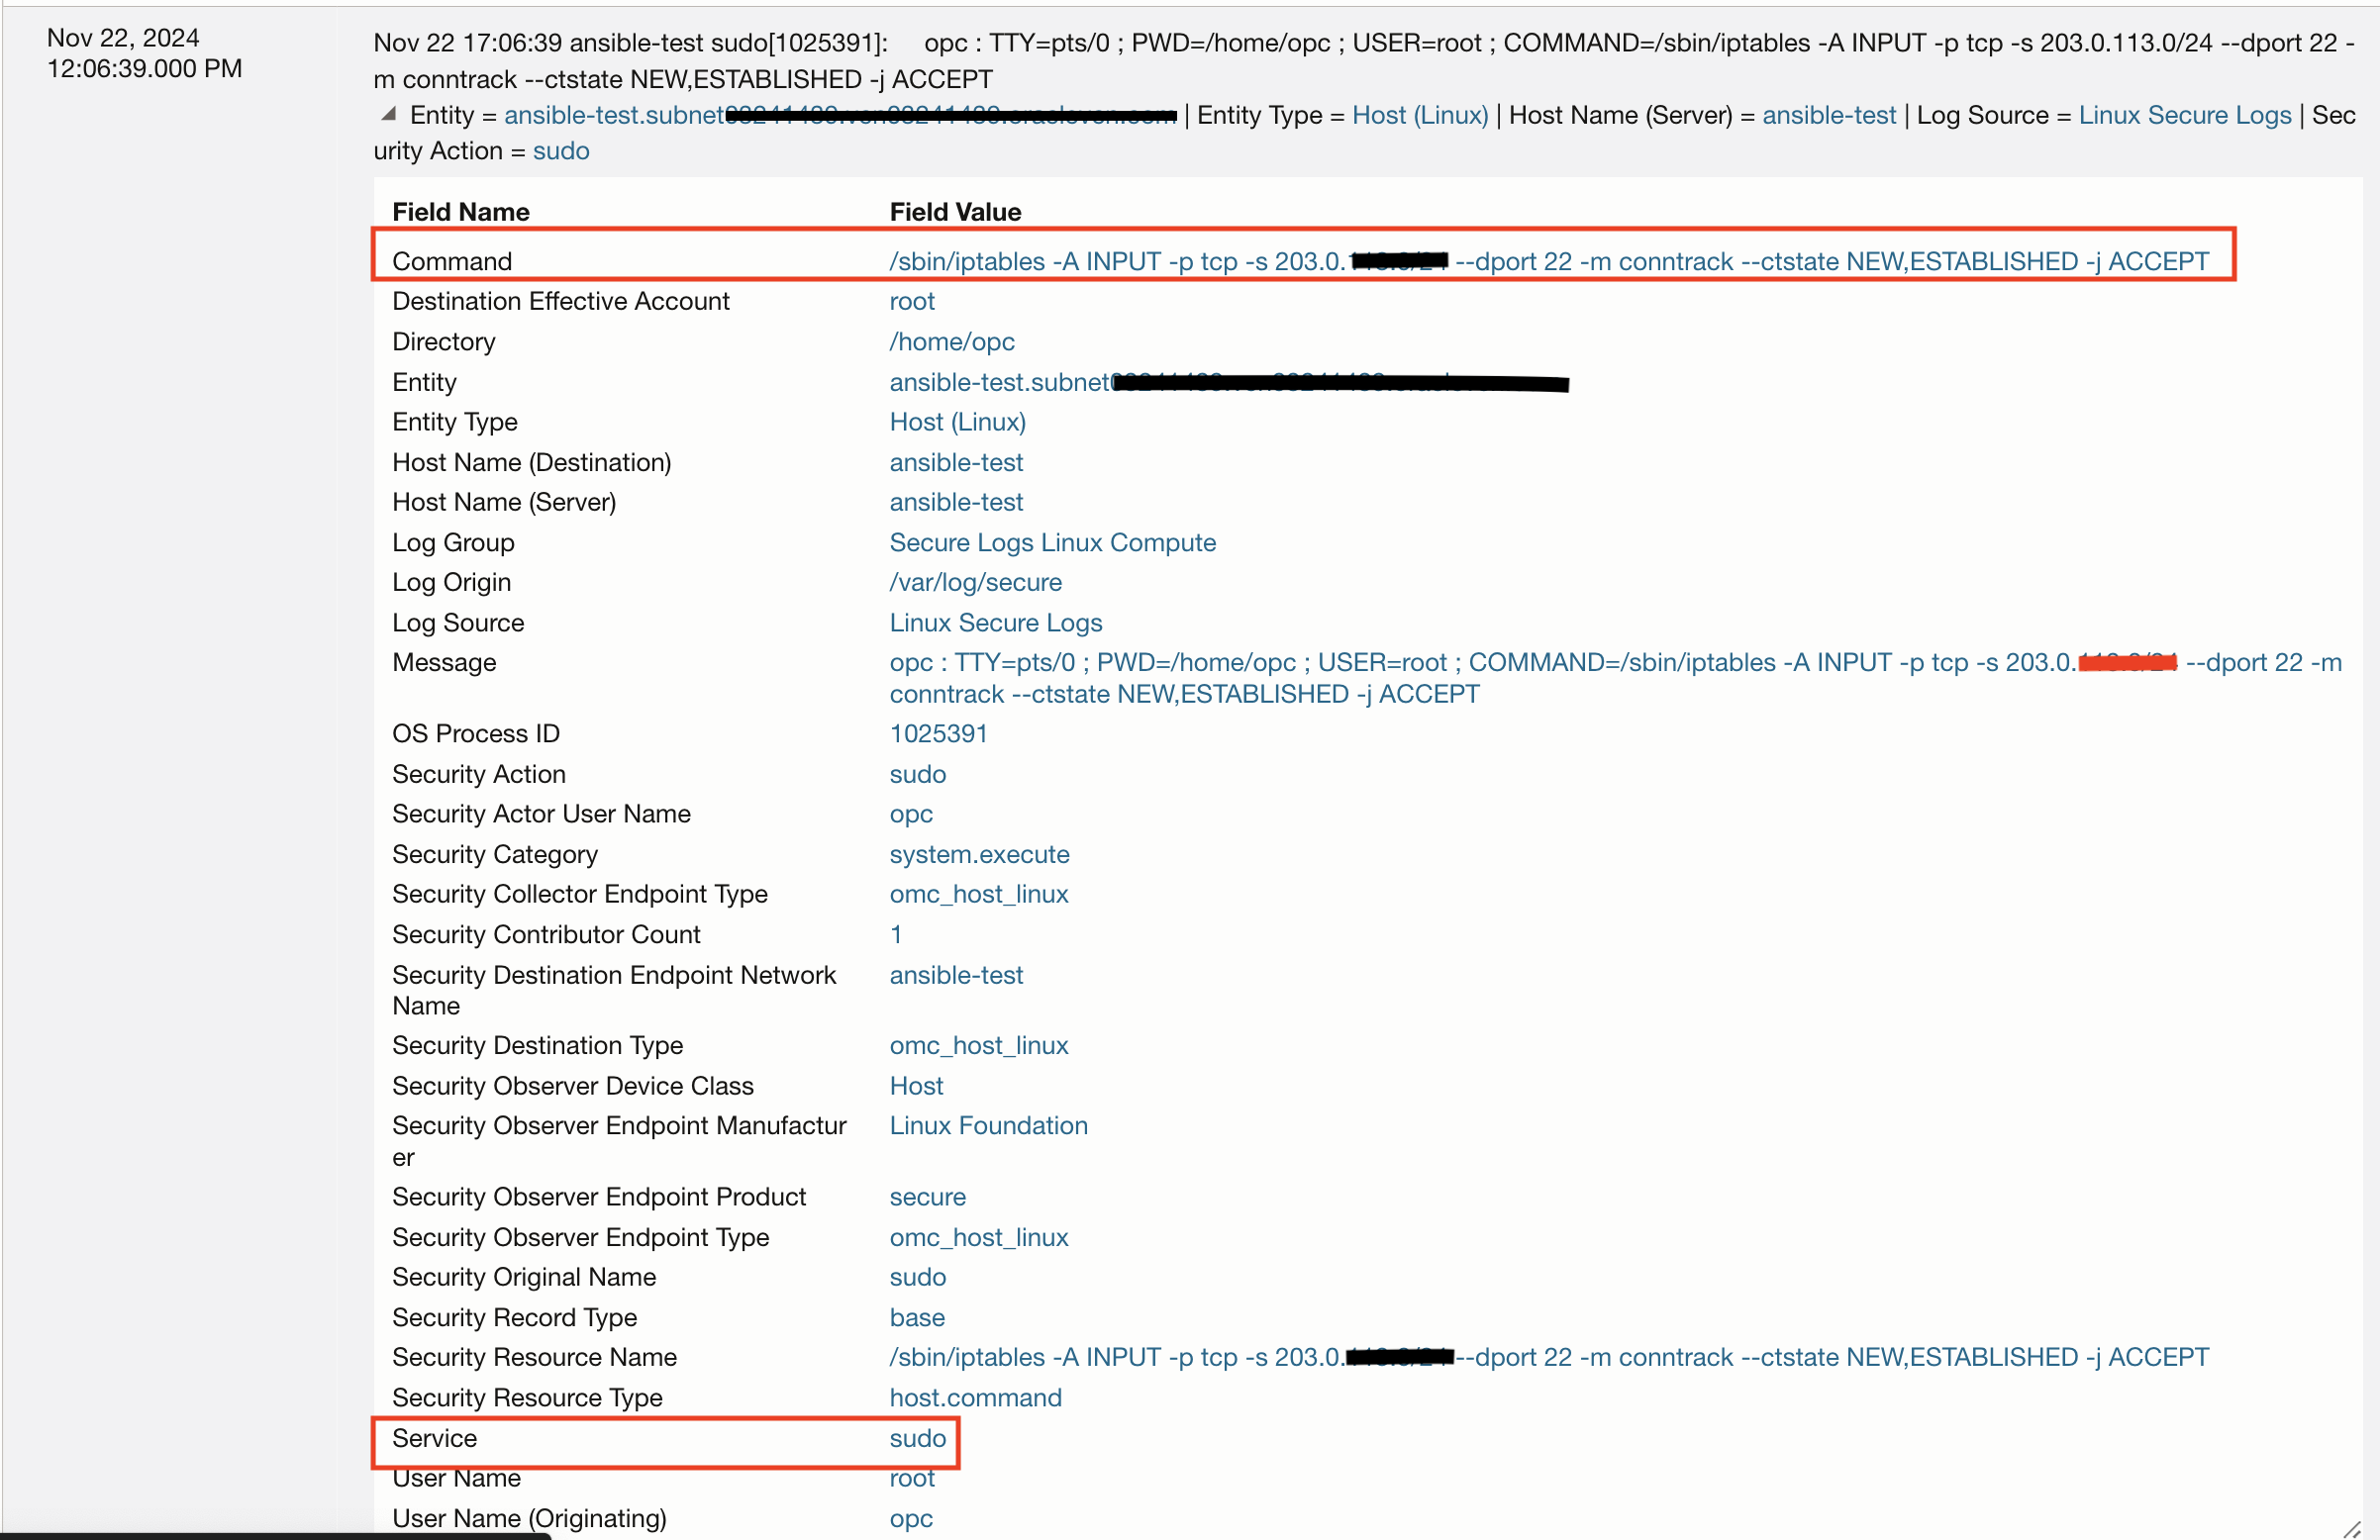
Task: Collapse the log record disclosure triangle
Action: point(388,114)
